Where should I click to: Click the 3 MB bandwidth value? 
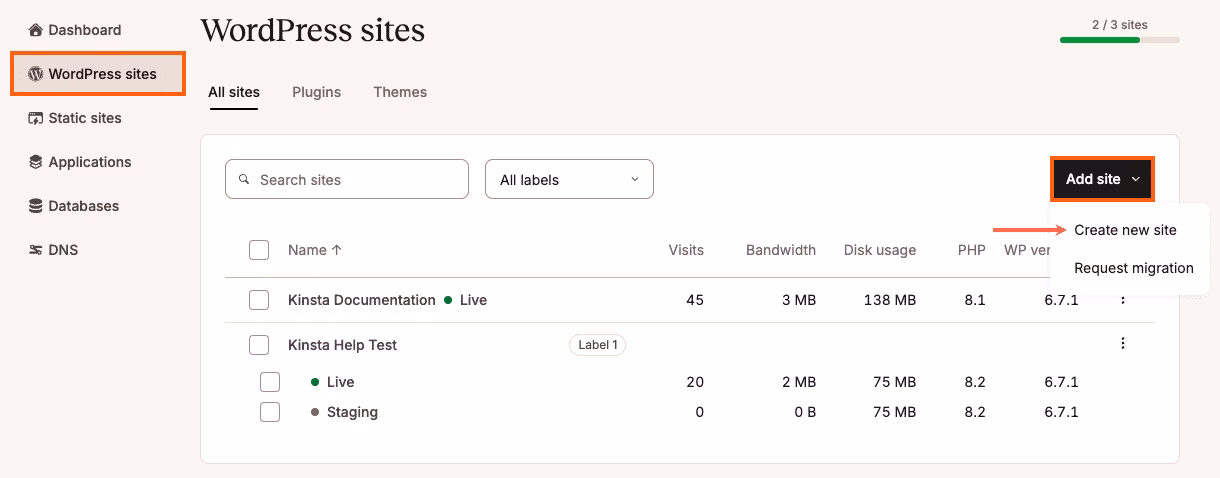pos(798,300)
